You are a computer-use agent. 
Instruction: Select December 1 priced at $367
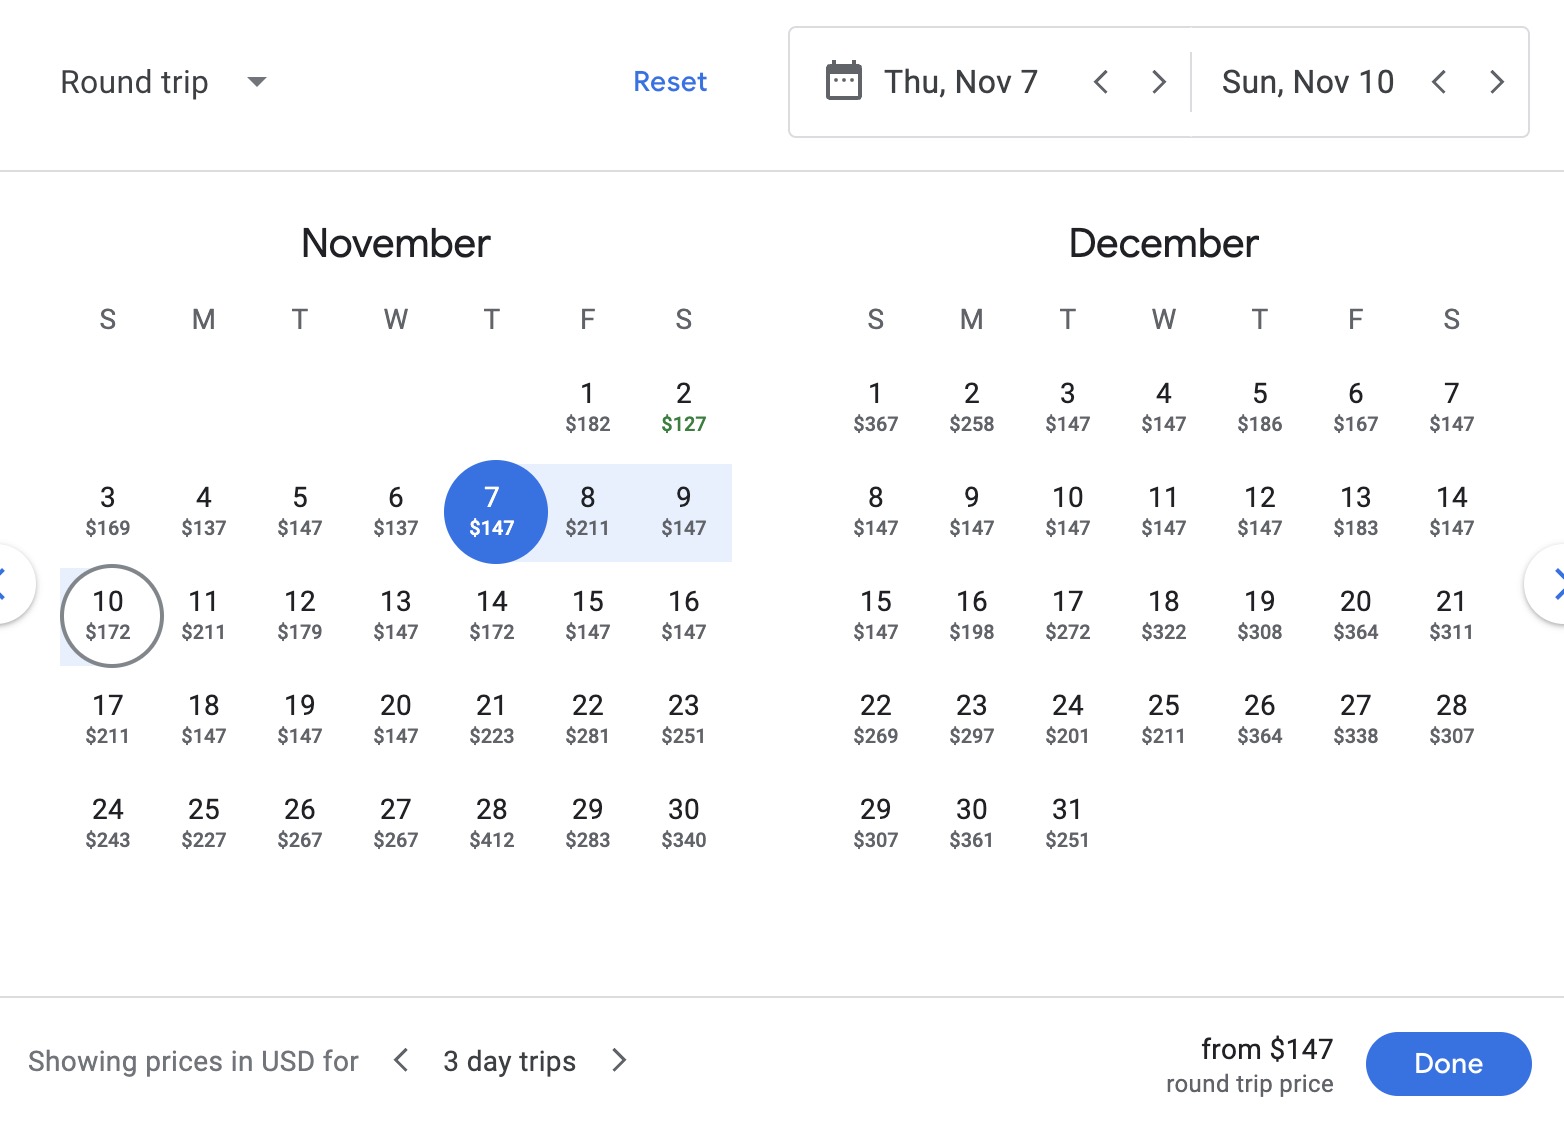pyautogui.click(x=876, y=407)
